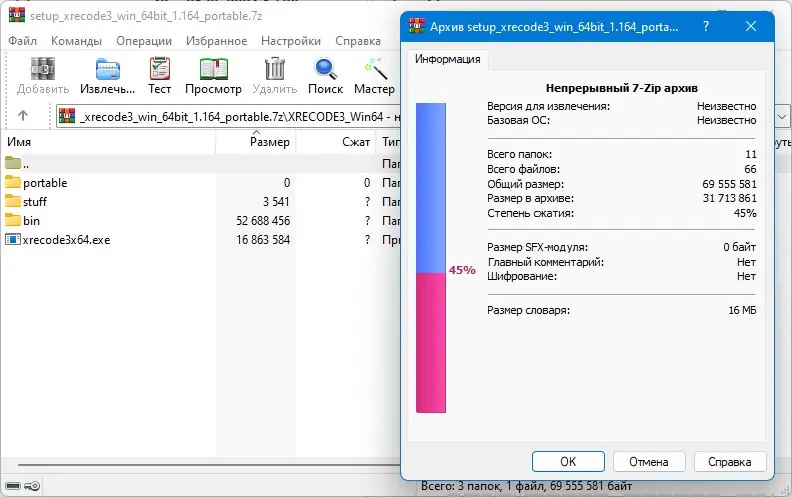Click the compression ratio bar graph
The image size is (792, 497).
[431, 258]
